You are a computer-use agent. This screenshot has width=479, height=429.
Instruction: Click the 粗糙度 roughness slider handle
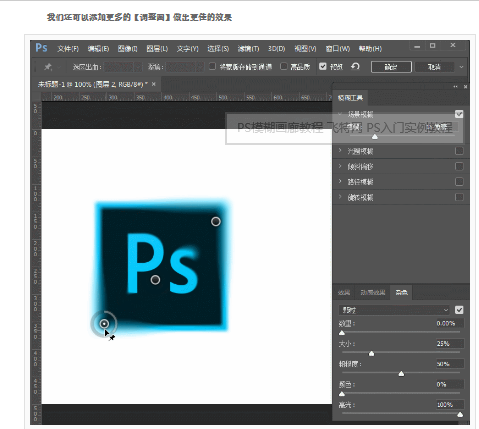point(401,374)
